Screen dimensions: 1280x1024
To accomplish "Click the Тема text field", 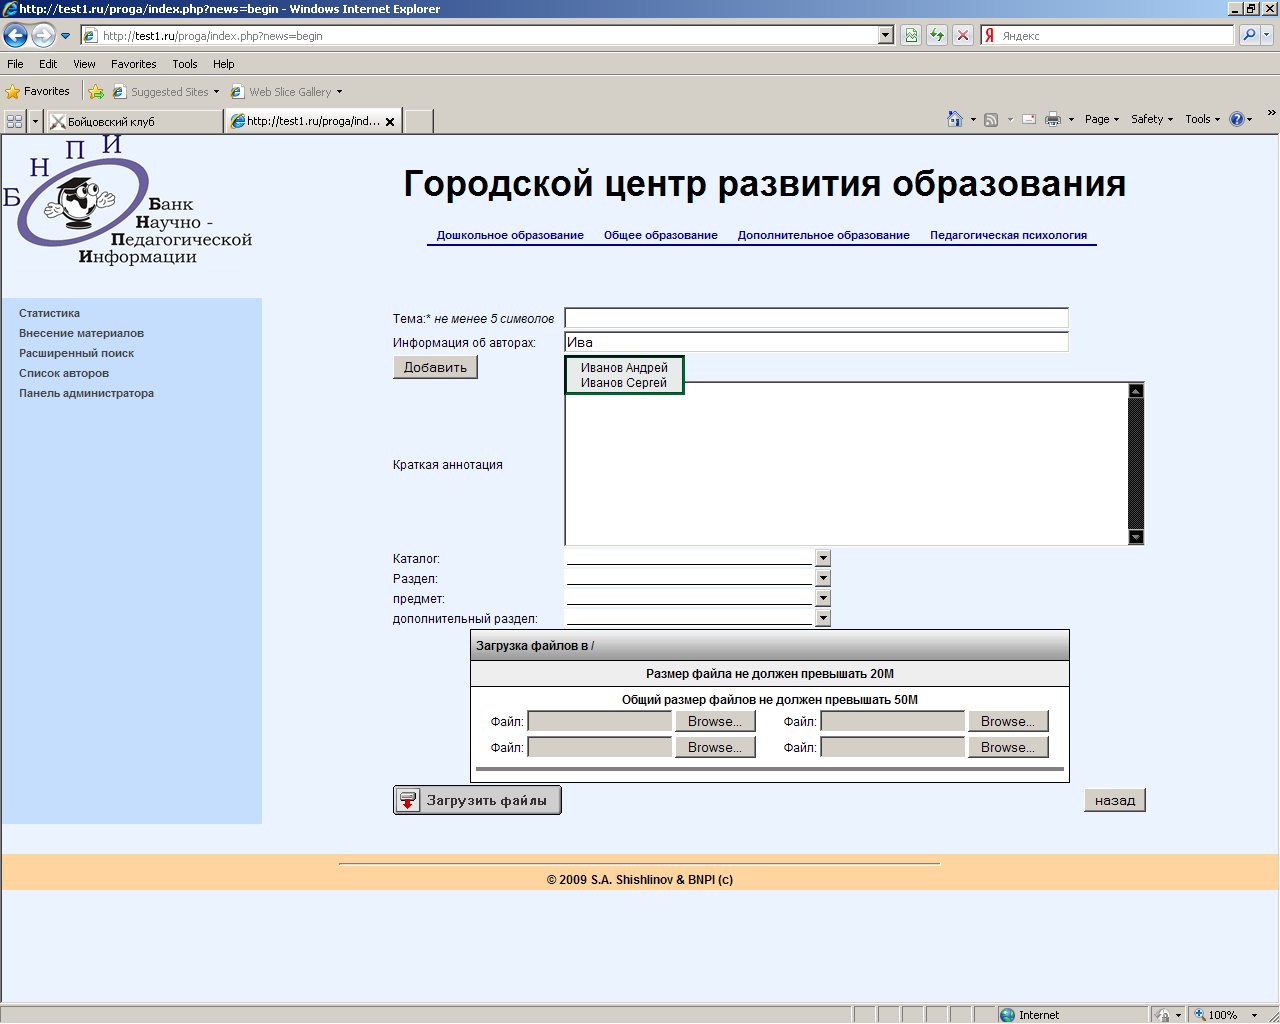I will pos(816,318).
